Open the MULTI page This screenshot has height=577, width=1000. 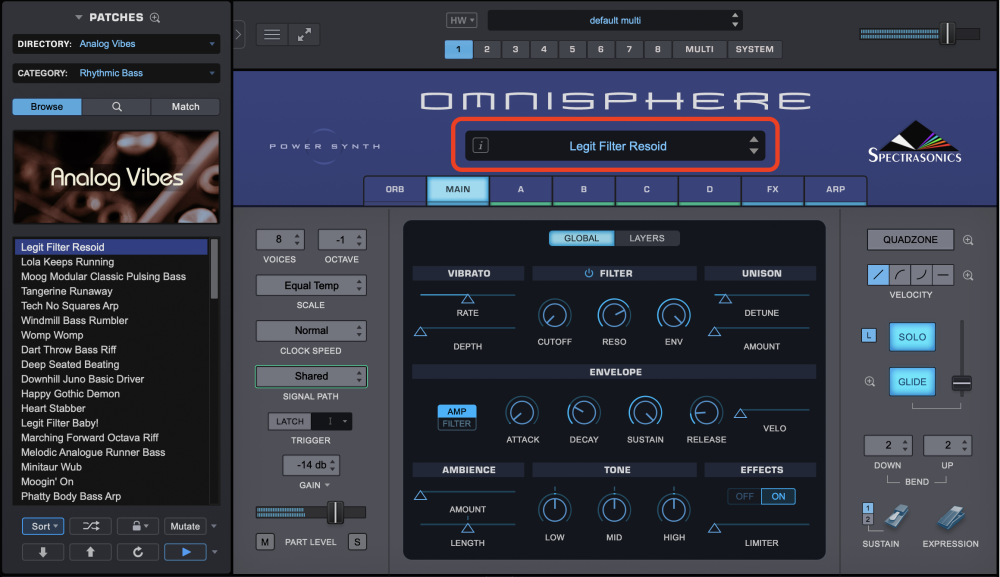pos(699,49)
